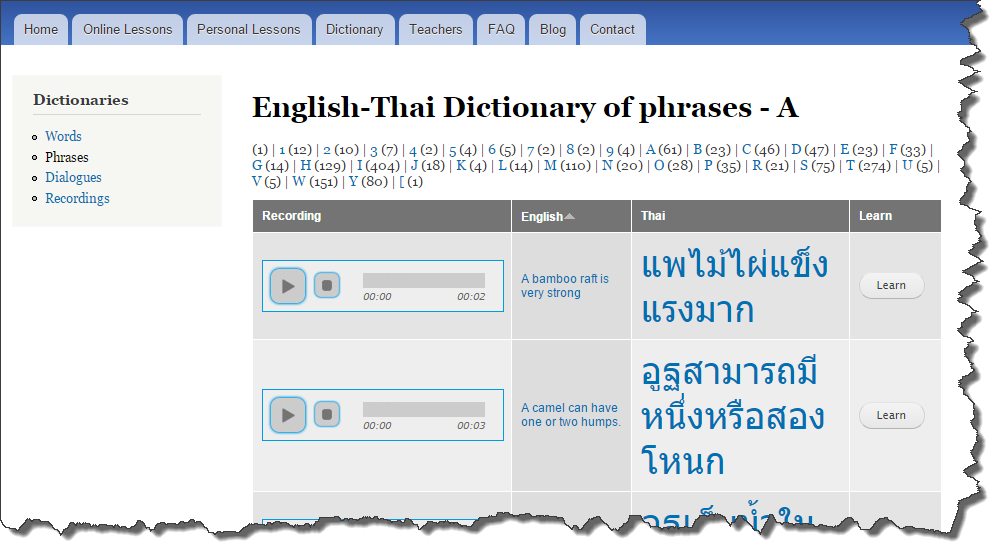Screen dimensions: 1004x557
Task: Show phrases starting with R
Action: [757, 166]
